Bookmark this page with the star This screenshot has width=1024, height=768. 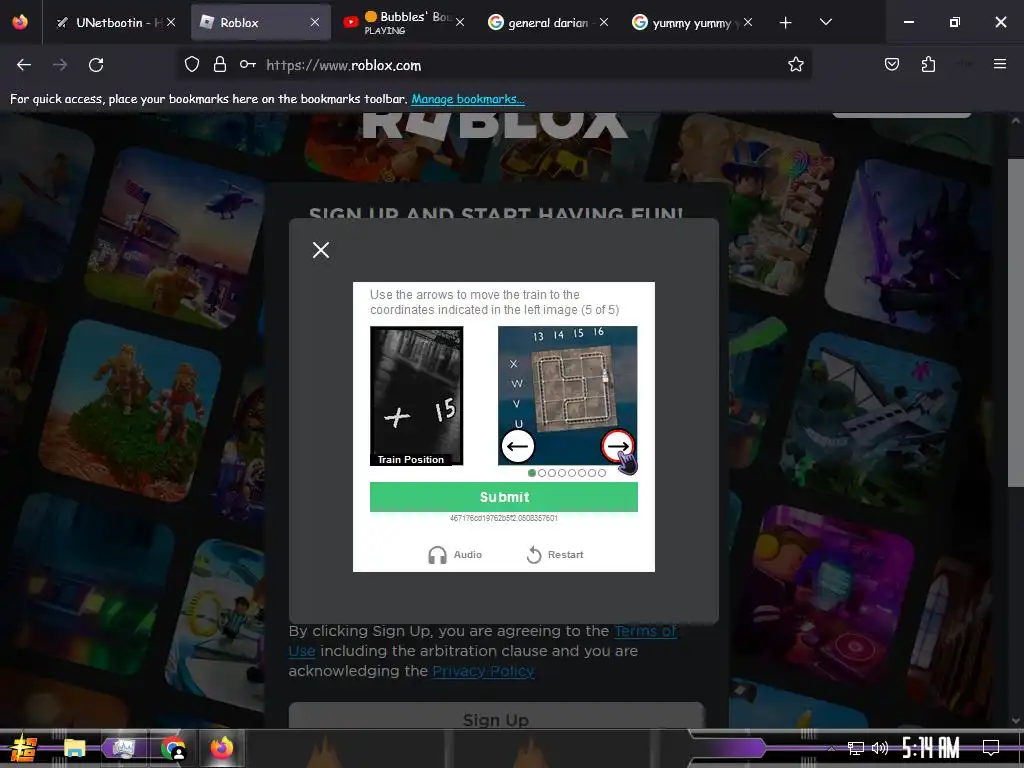795,65
